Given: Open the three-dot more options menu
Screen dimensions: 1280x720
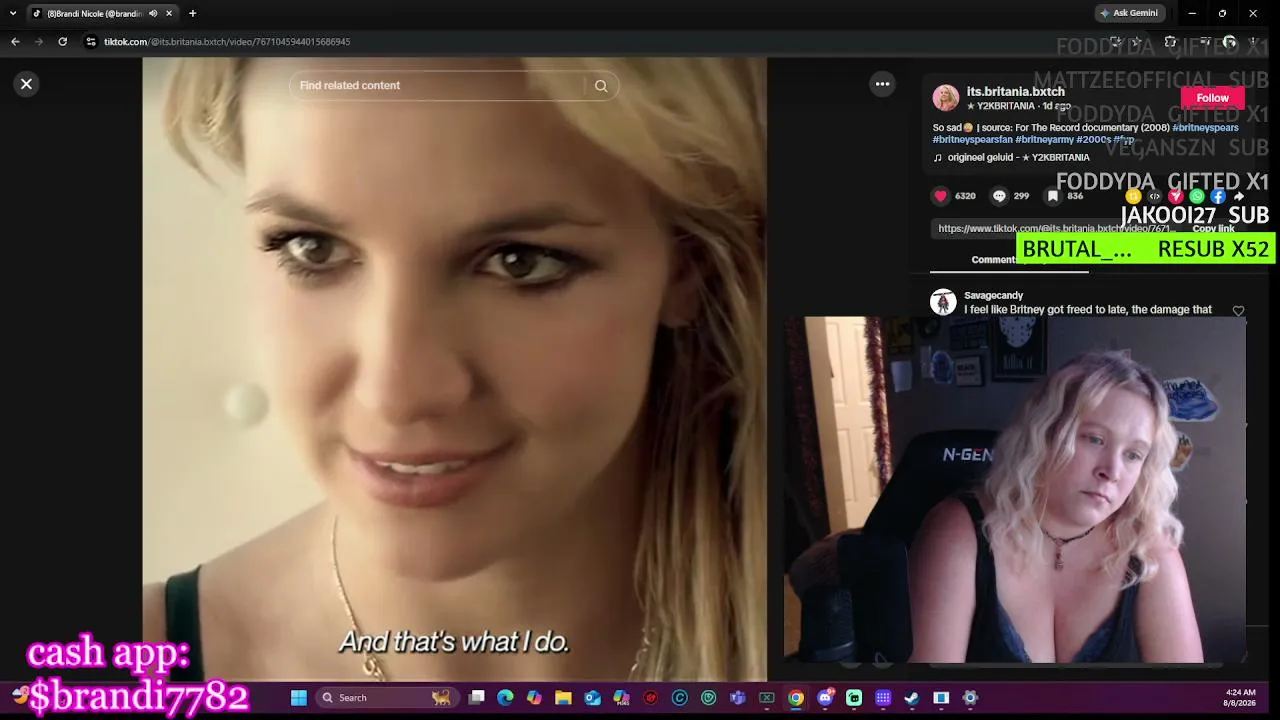Looking at the screenshot, I should coord(882,84).
